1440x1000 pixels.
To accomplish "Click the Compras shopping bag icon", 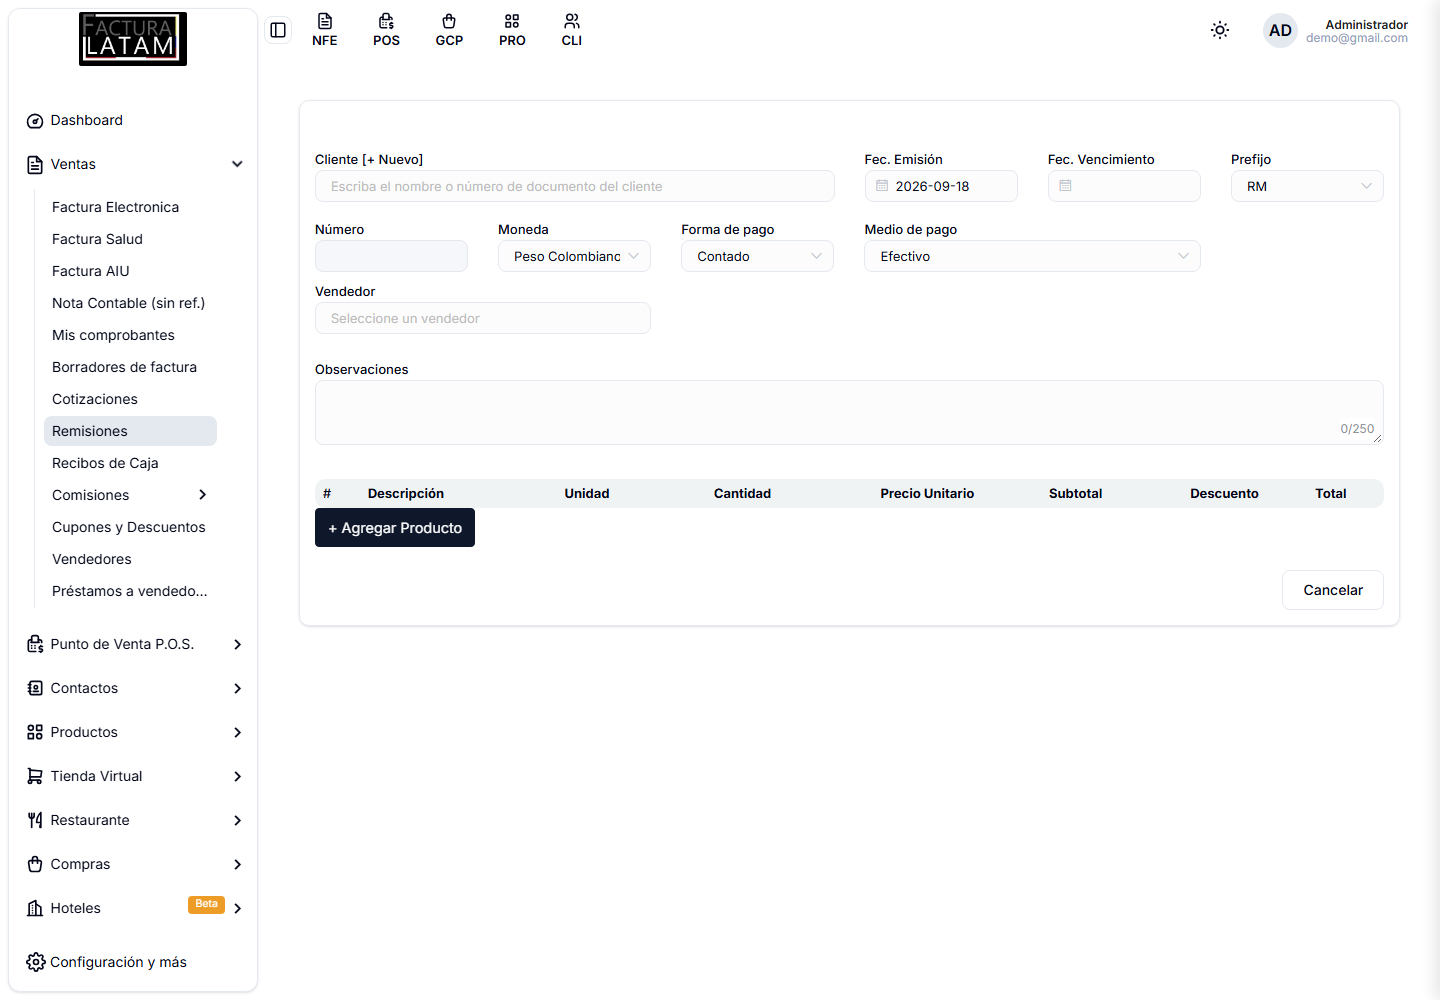I will point(35,864).
